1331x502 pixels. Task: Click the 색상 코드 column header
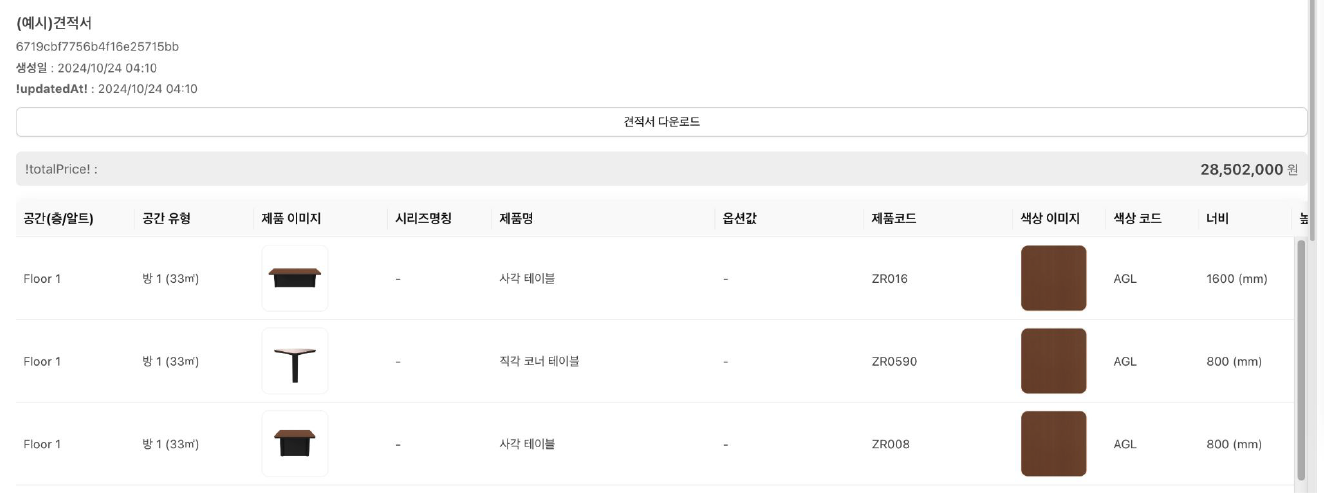(1137, 218)
